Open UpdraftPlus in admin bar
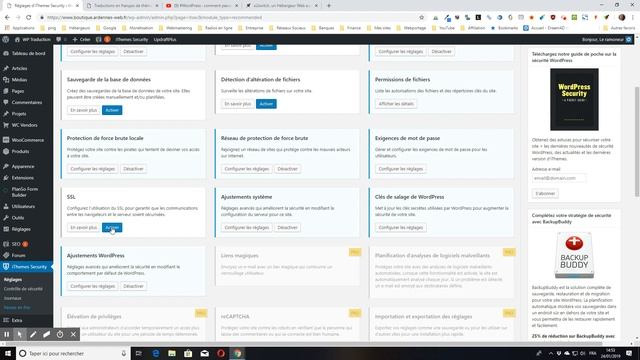640x360 pixels. tap(165, 40)
